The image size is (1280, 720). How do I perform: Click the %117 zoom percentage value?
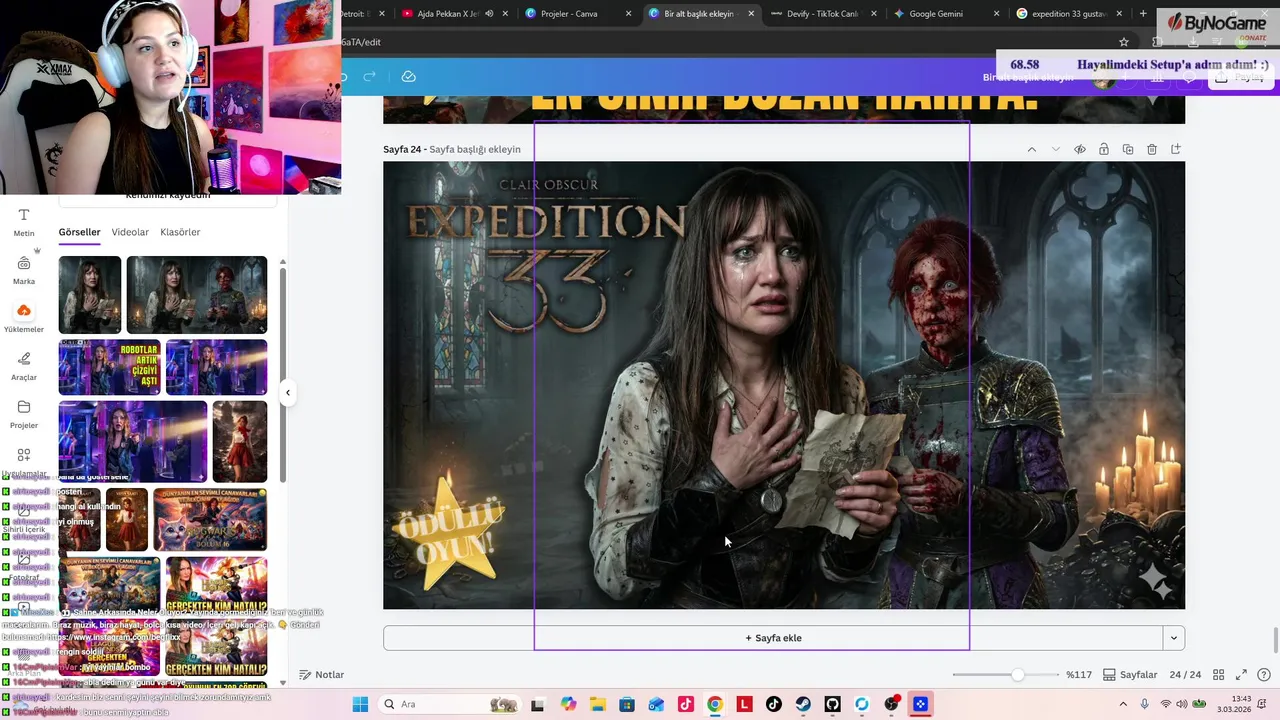[x=1078, y=675]
